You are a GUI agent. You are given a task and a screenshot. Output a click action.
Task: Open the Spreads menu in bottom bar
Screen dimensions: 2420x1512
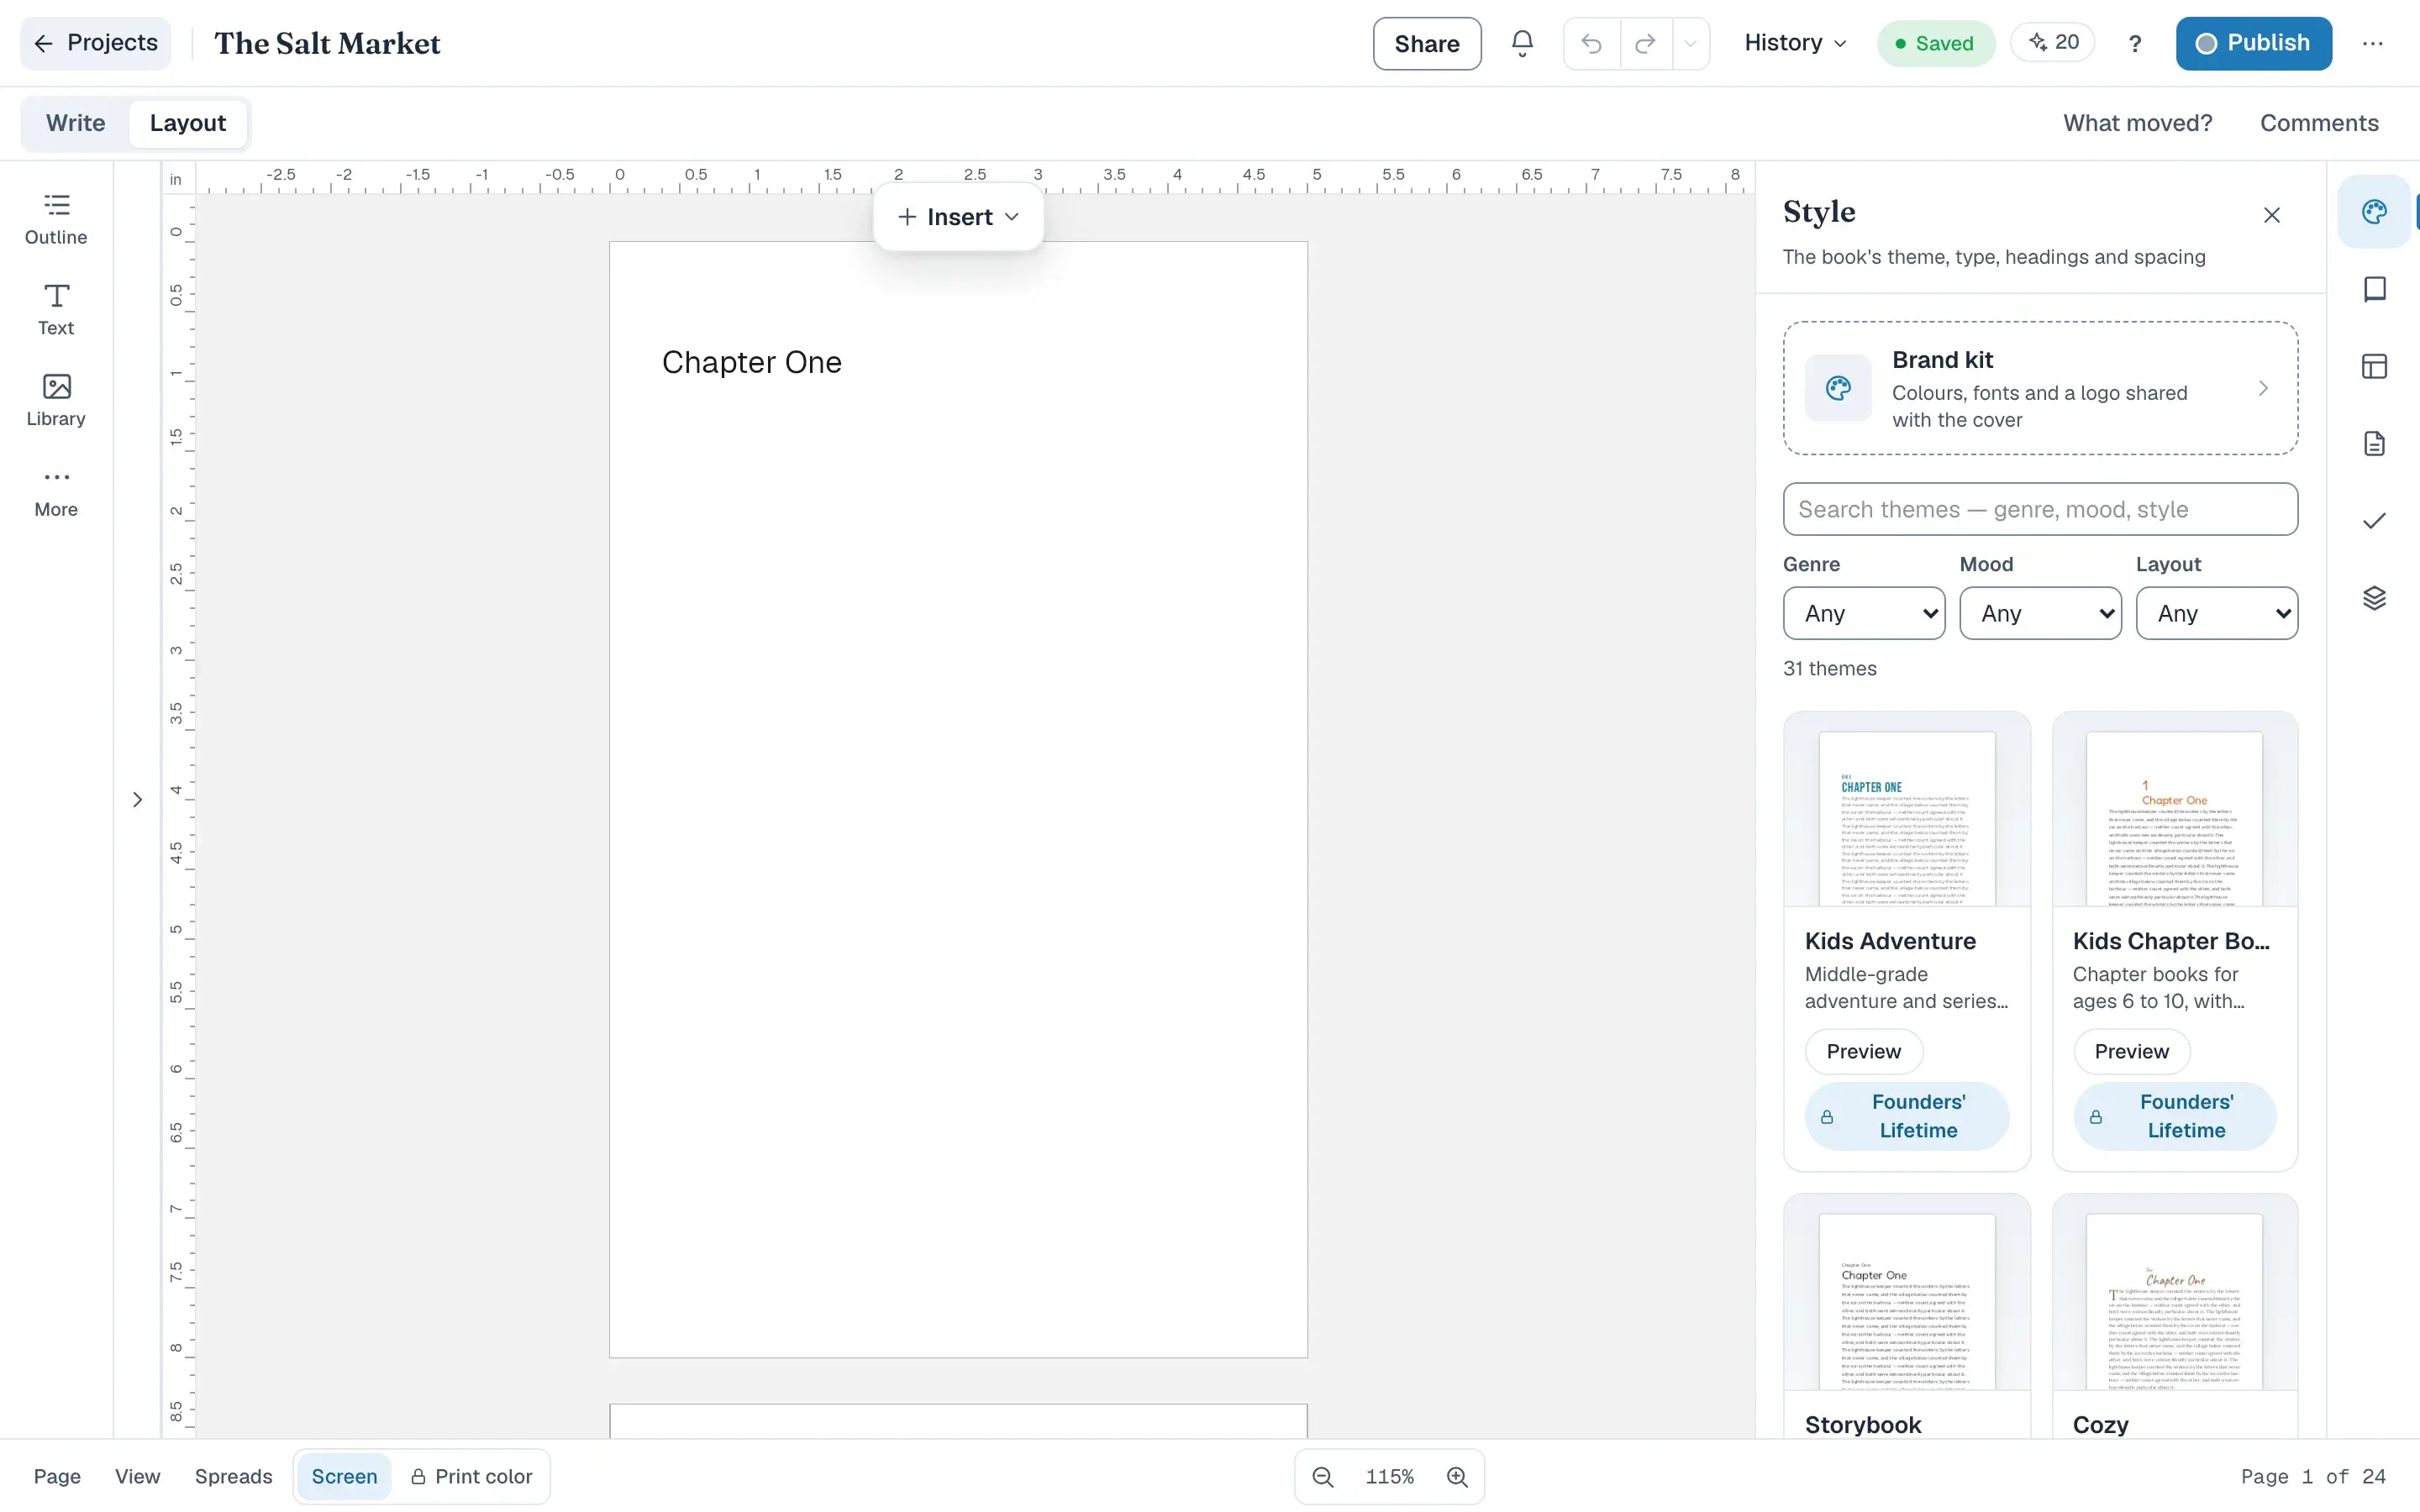(x=233, y=1476)
